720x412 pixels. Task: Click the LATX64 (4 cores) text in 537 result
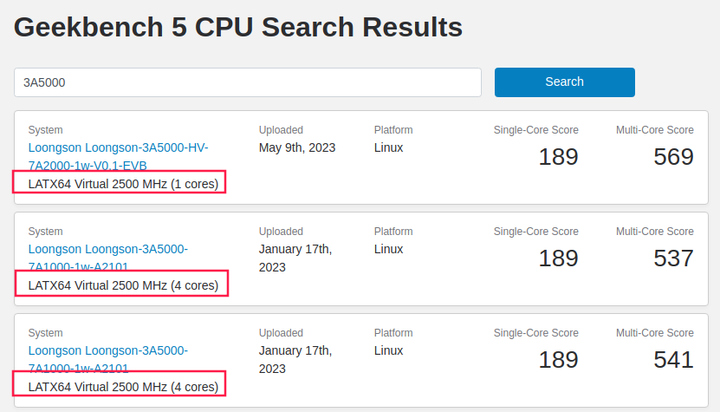(x=123, y=285)
